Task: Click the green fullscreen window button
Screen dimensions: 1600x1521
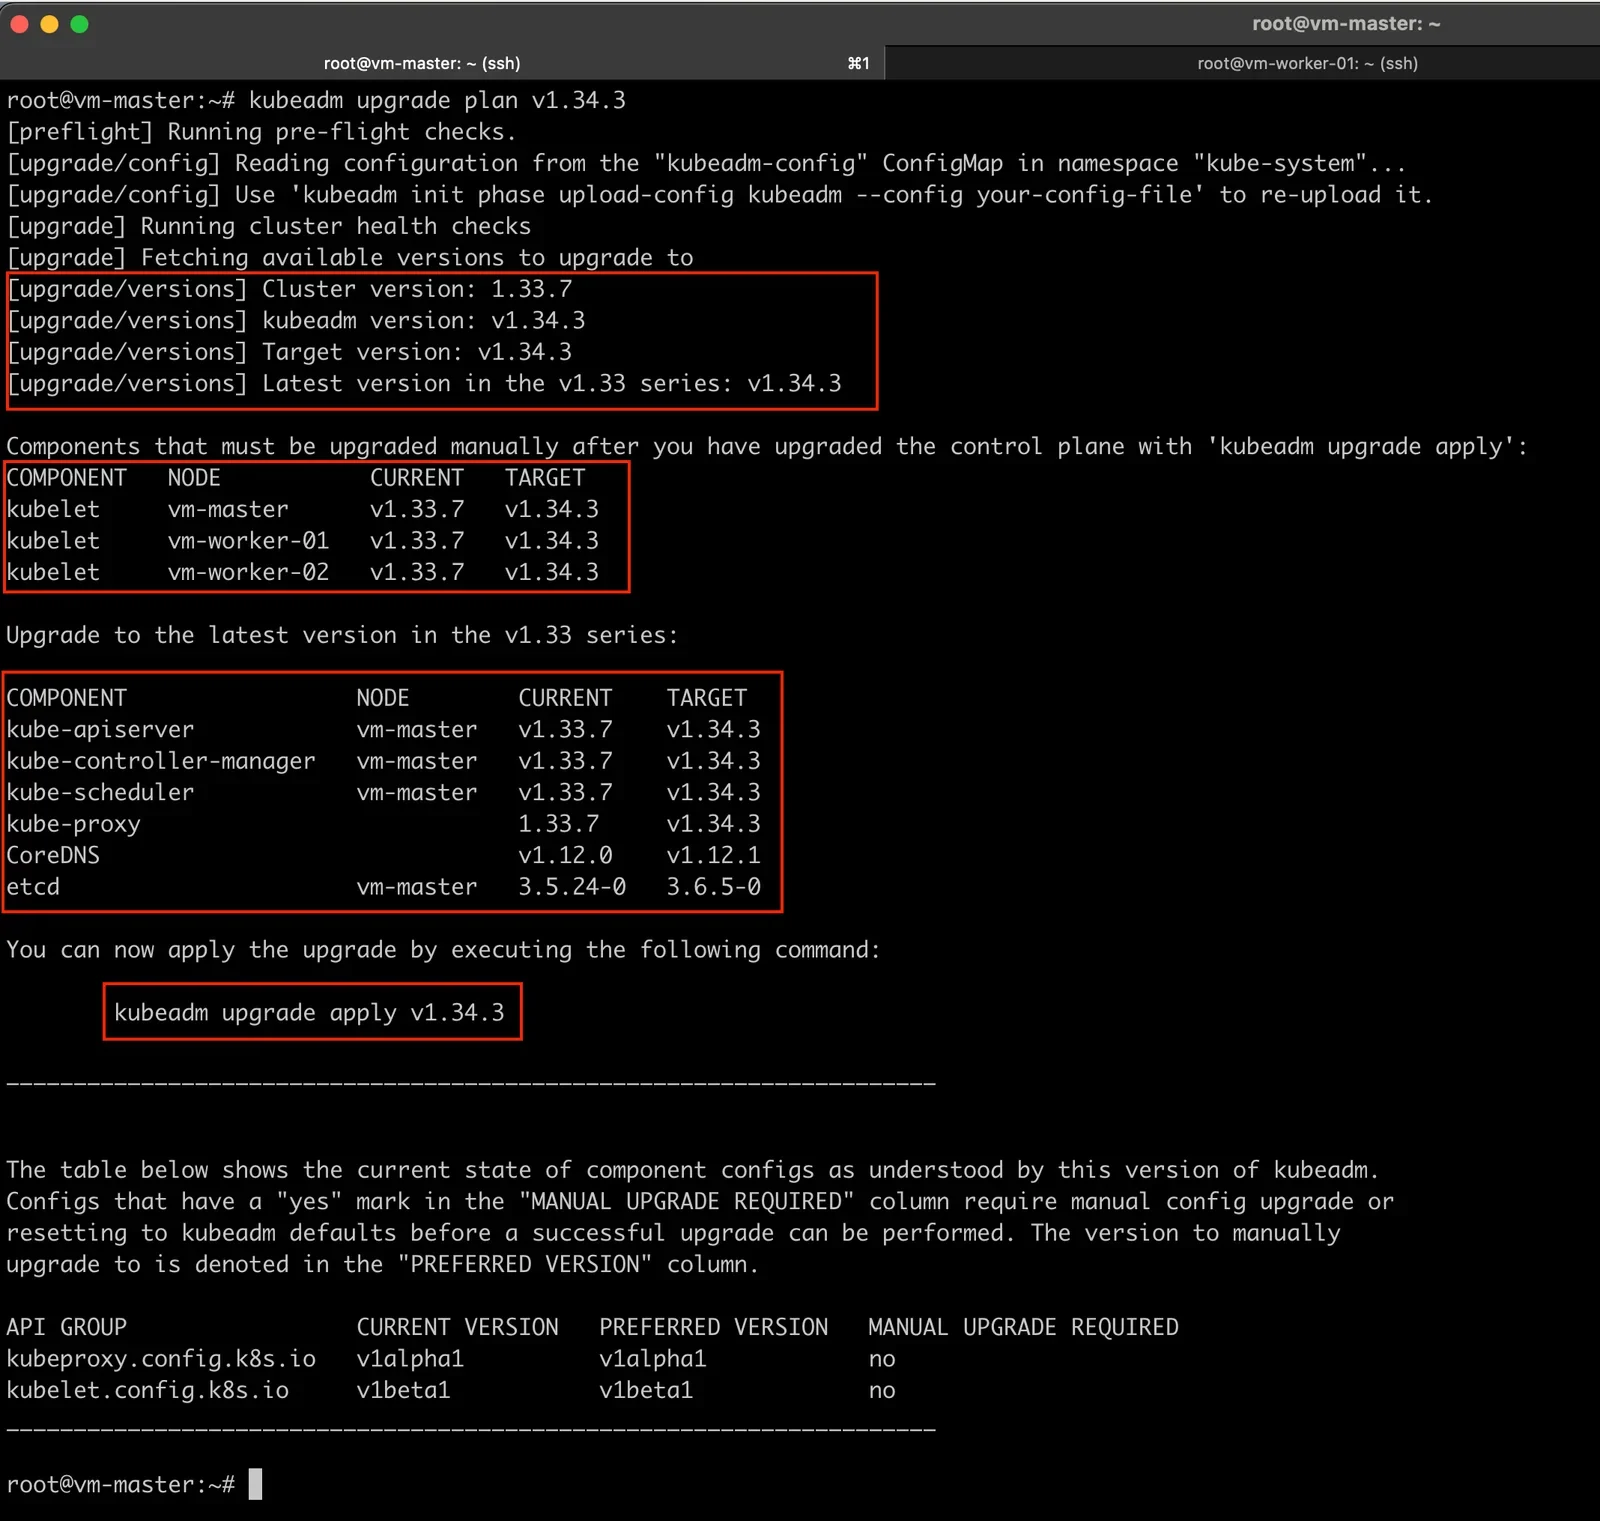Action: 79,24
